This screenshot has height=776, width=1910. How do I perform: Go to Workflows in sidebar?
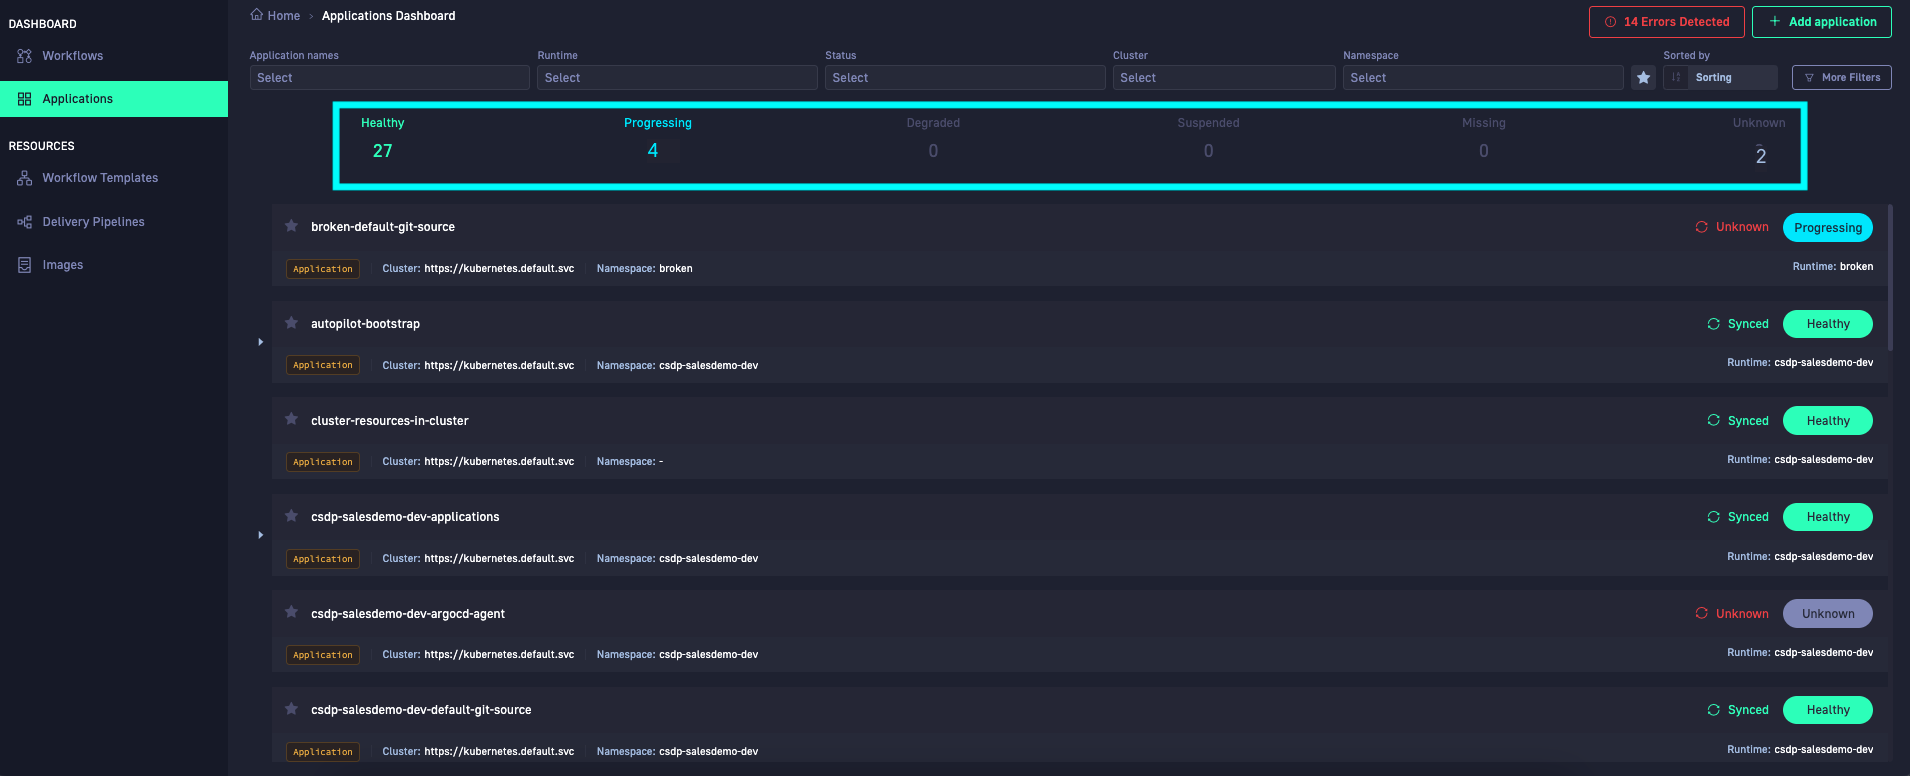click(x=72, y=56)
